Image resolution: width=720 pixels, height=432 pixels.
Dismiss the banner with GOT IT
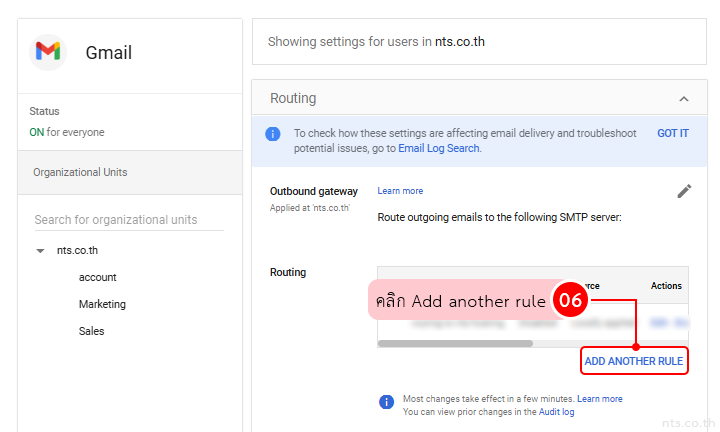pyautogui.click(x=672, y=133)
